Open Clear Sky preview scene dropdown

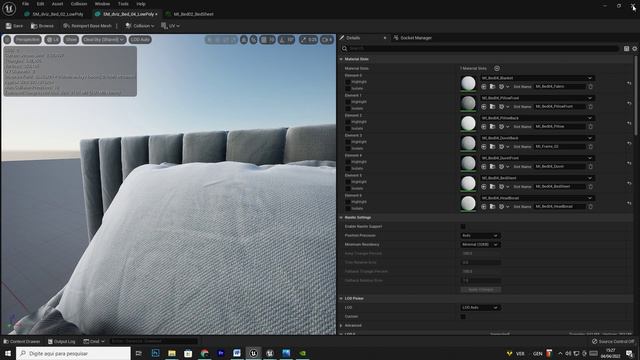[x=104, y=40]
